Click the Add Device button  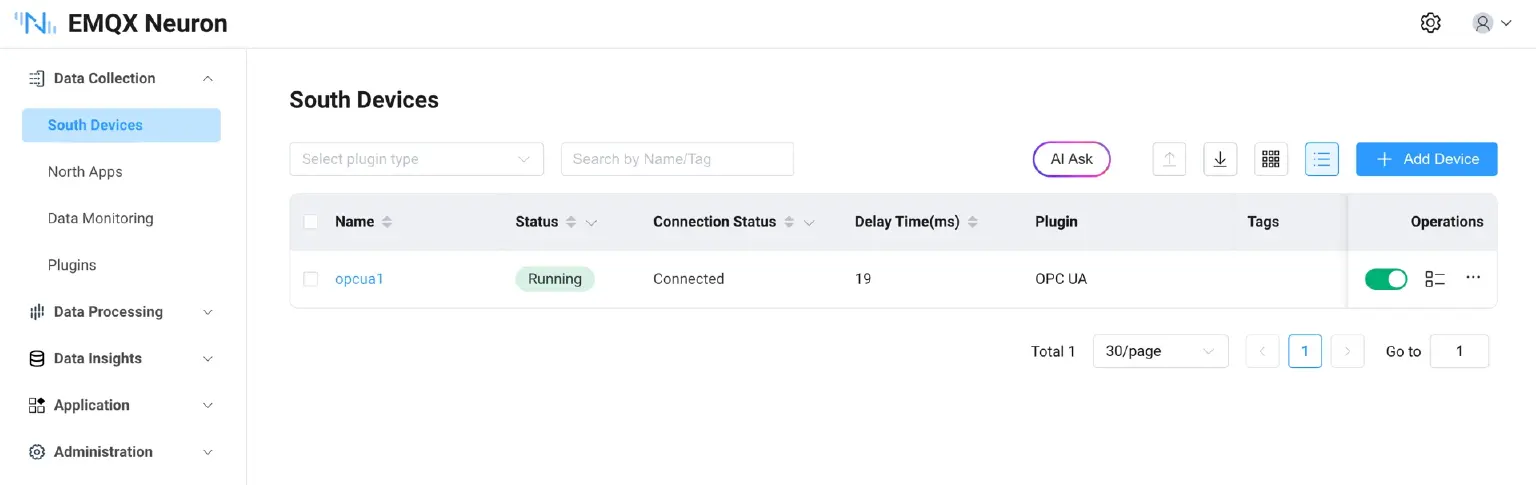1426,159
